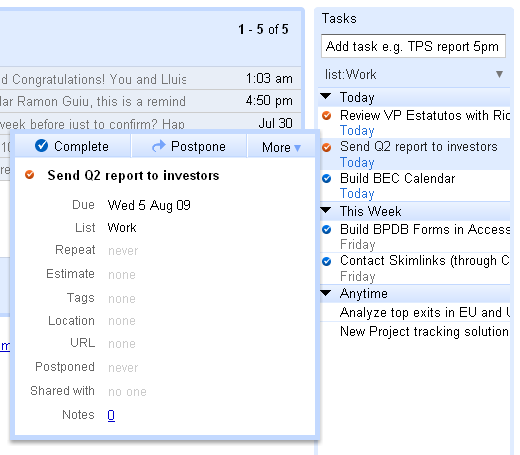Screen dimensions: 520x455
Task: Select New Project tracking solution task
Action: tap(415, 331)
